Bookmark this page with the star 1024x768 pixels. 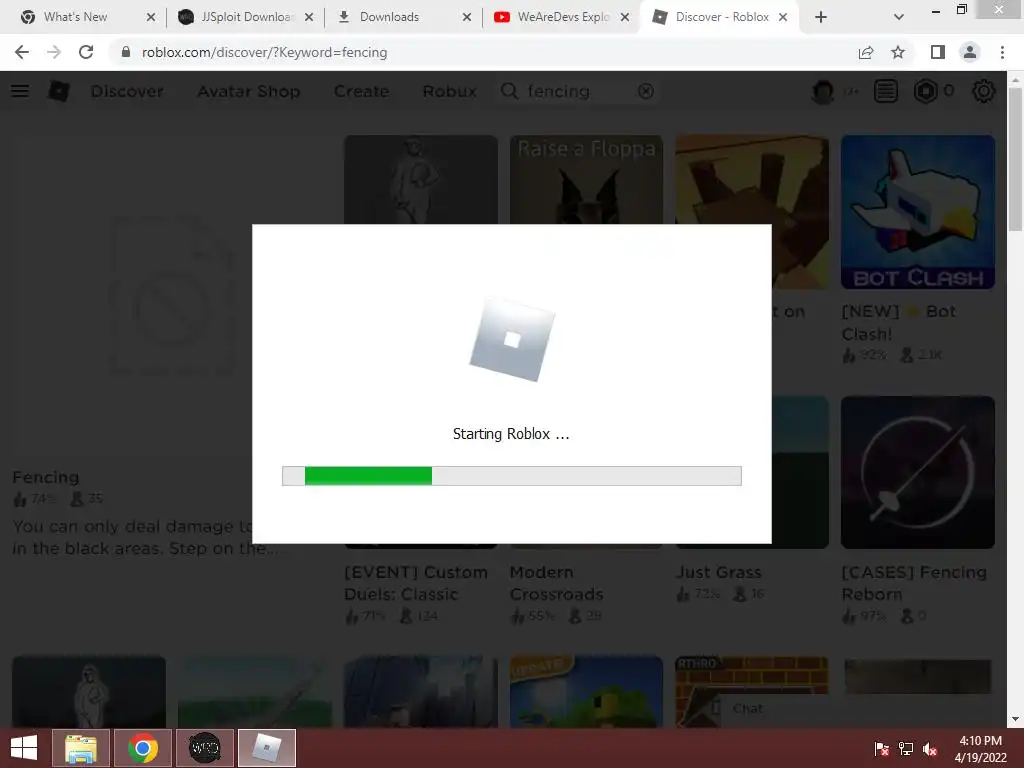(898, 52)
